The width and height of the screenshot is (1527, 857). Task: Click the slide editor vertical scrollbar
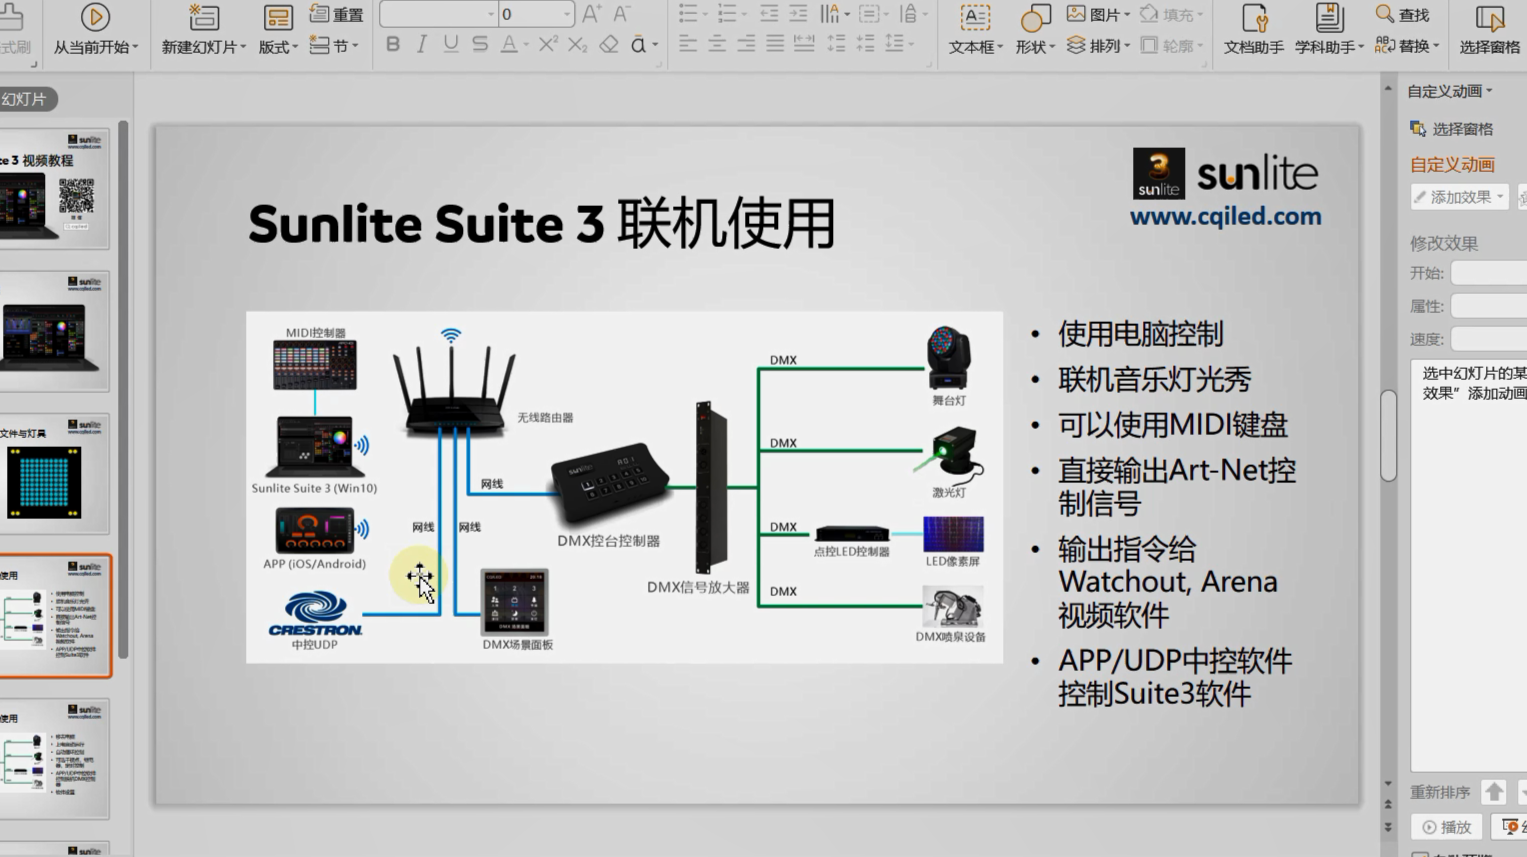pos(1388,435)
